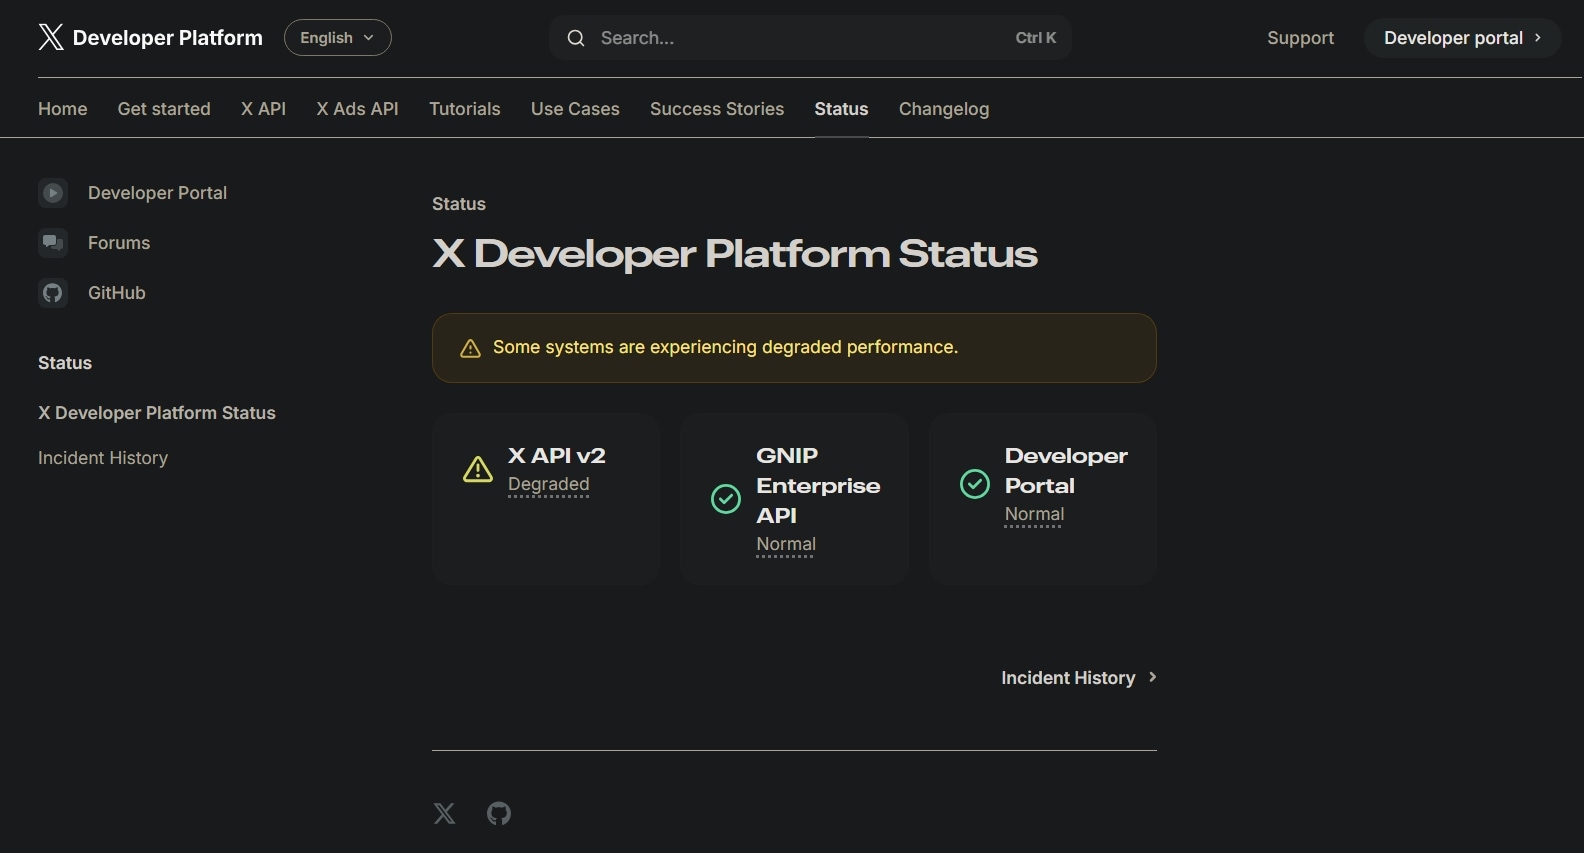The image size is (1584, 853).
Task: Click the Developer Portal card checkmark icon
Action: (x=975, y=484)
